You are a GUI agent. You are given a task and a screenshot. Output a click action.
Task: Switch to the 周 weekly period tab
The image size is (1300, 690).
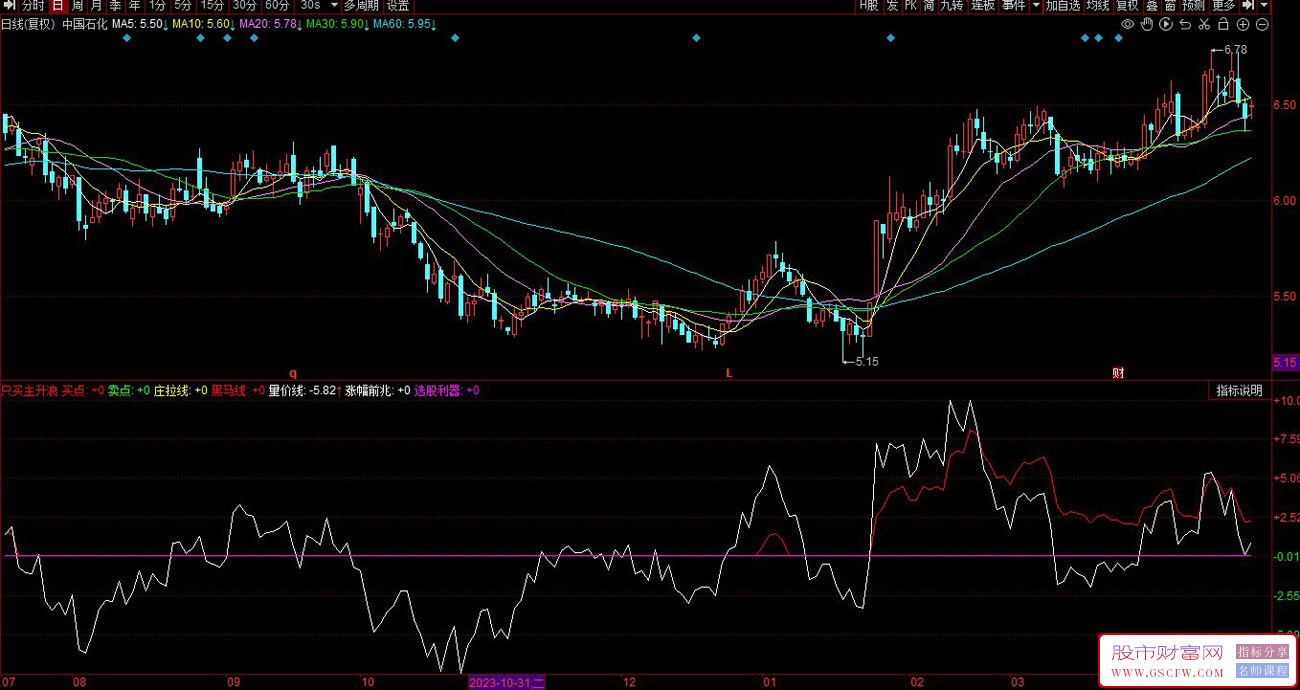78,6
